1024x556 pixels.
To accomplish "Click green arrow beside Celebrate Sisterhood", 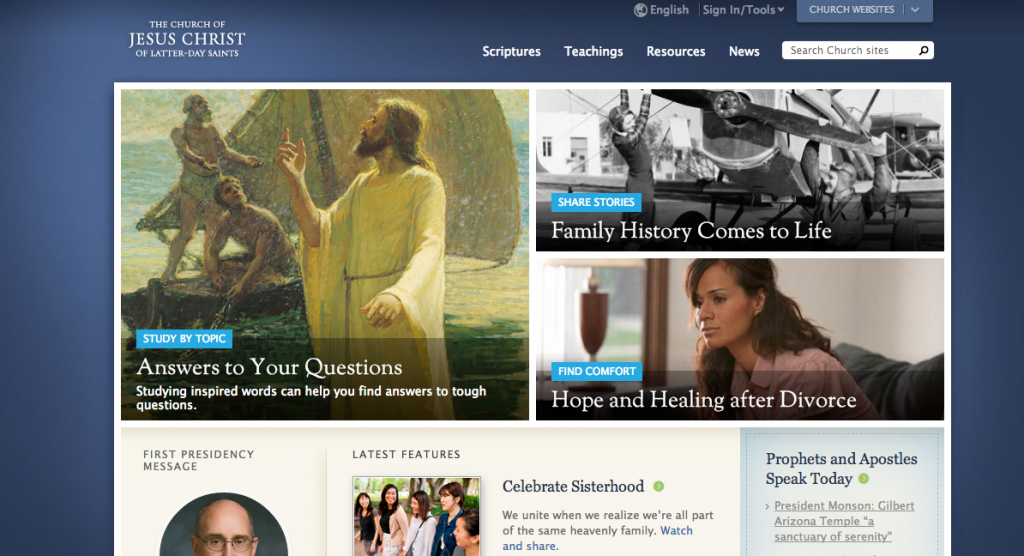I will point(658,486).
